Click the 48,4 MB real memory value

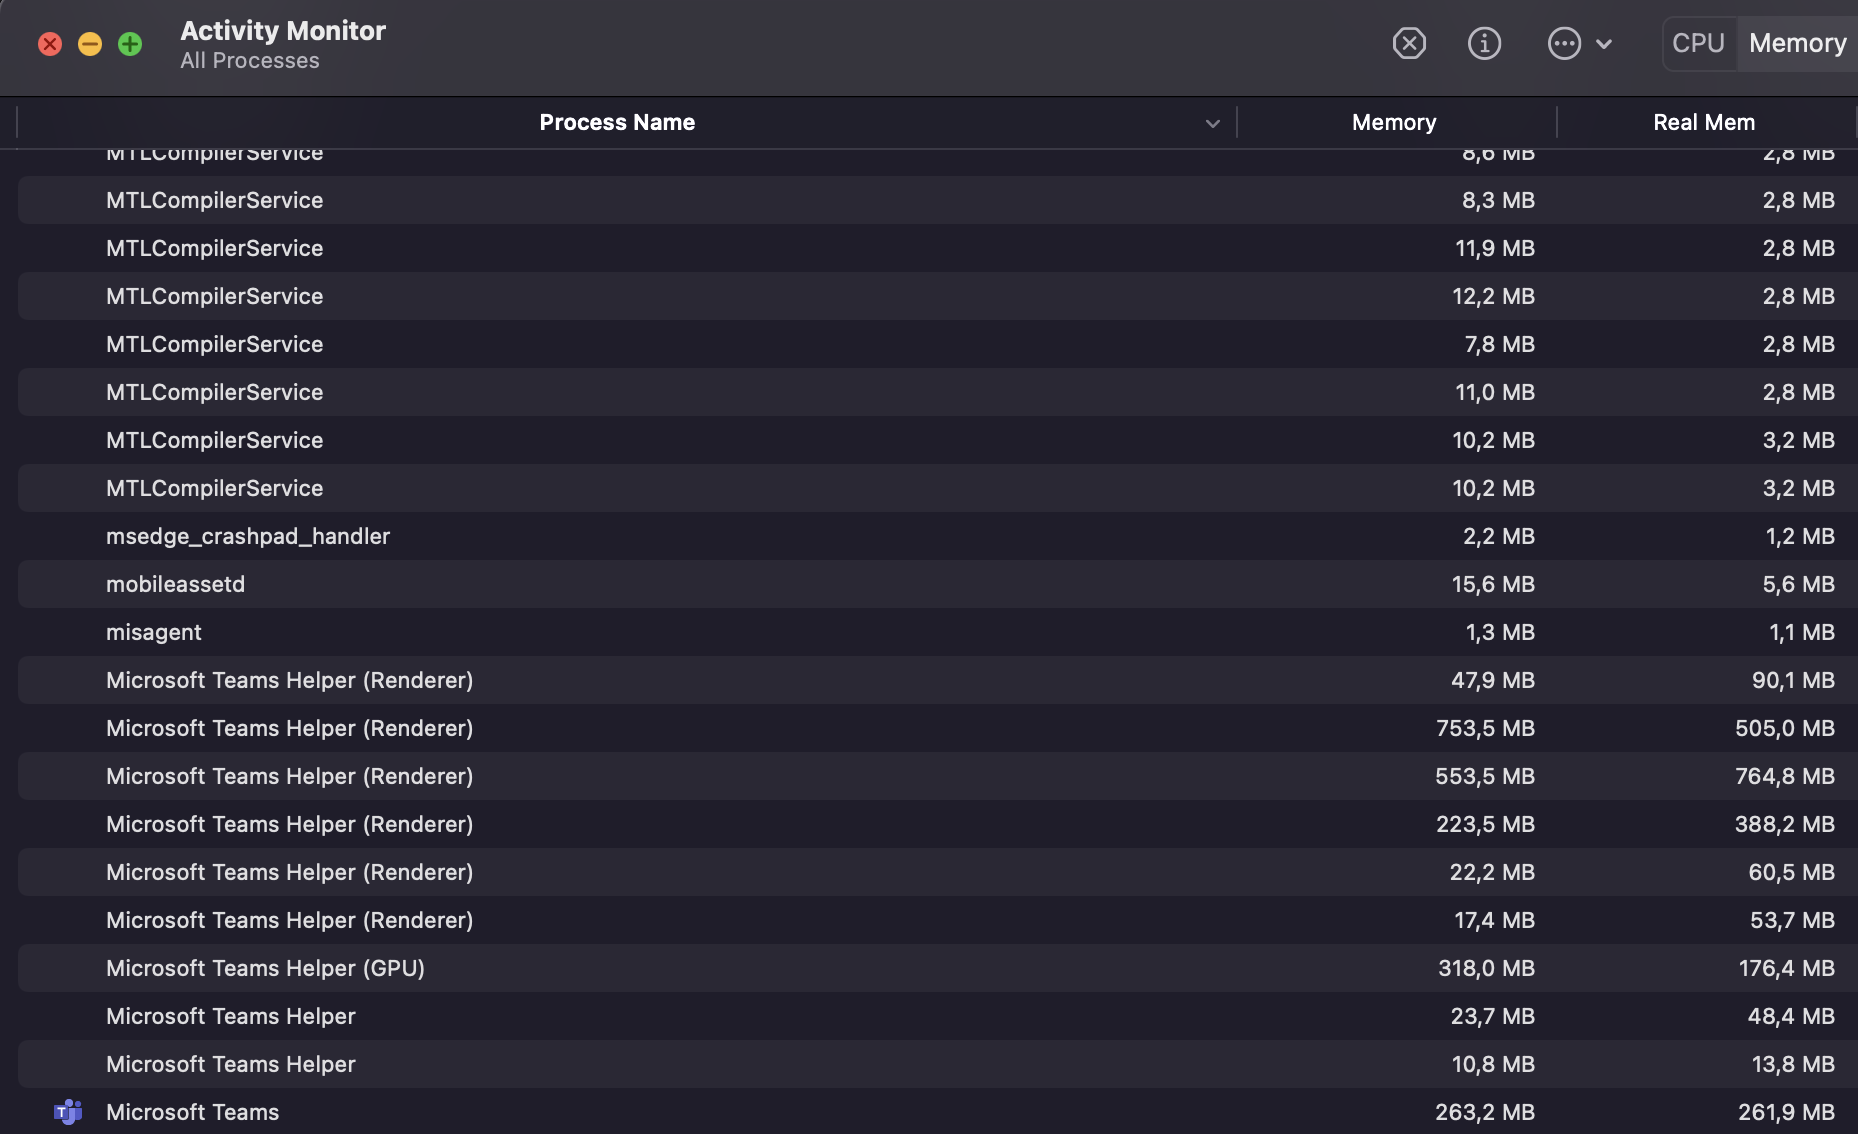point(1791,1016)
